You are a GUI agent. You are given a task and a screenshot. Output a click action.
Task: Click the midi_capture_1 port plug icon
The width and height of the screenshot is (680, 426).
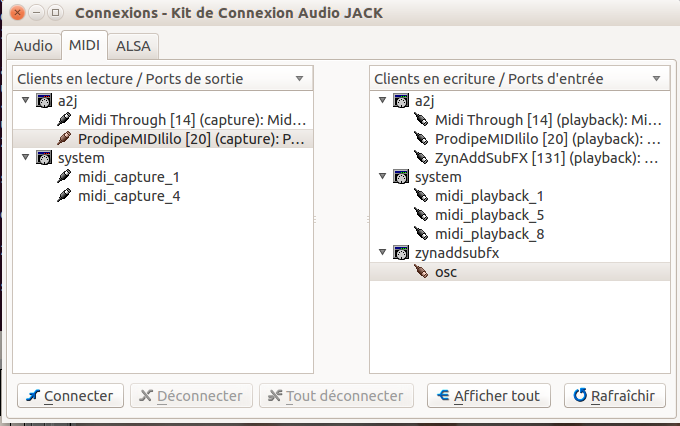pyautogui.click(x=64, y=177)
